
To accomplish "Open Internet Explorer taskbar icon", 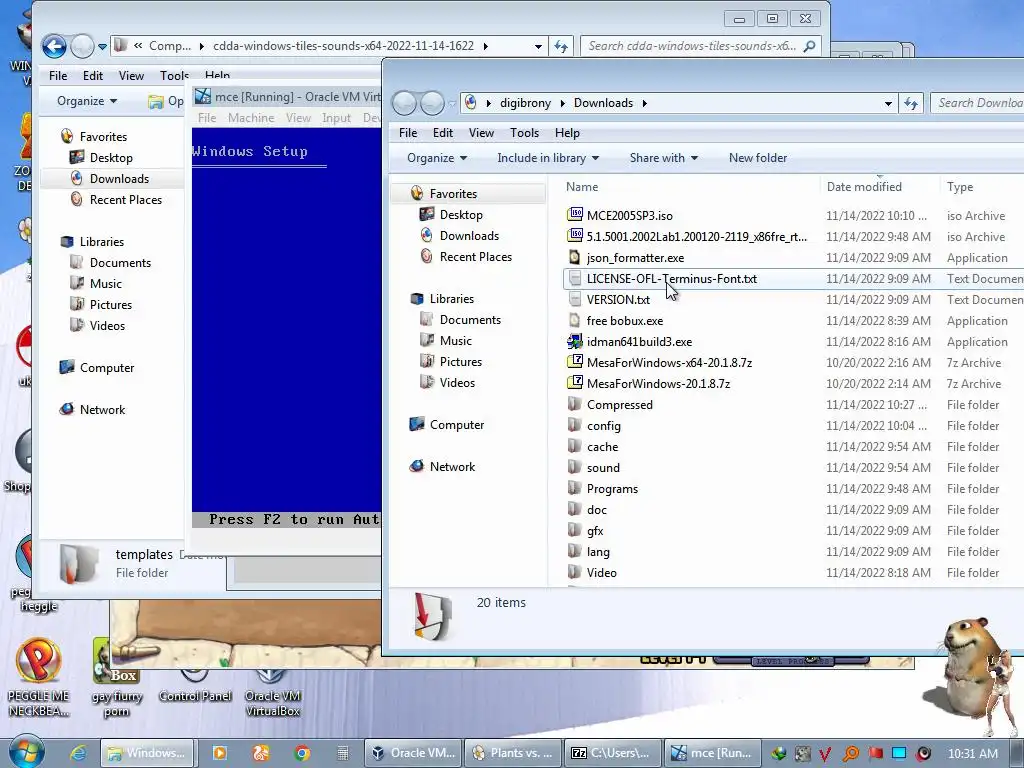I will click(78, 753).
